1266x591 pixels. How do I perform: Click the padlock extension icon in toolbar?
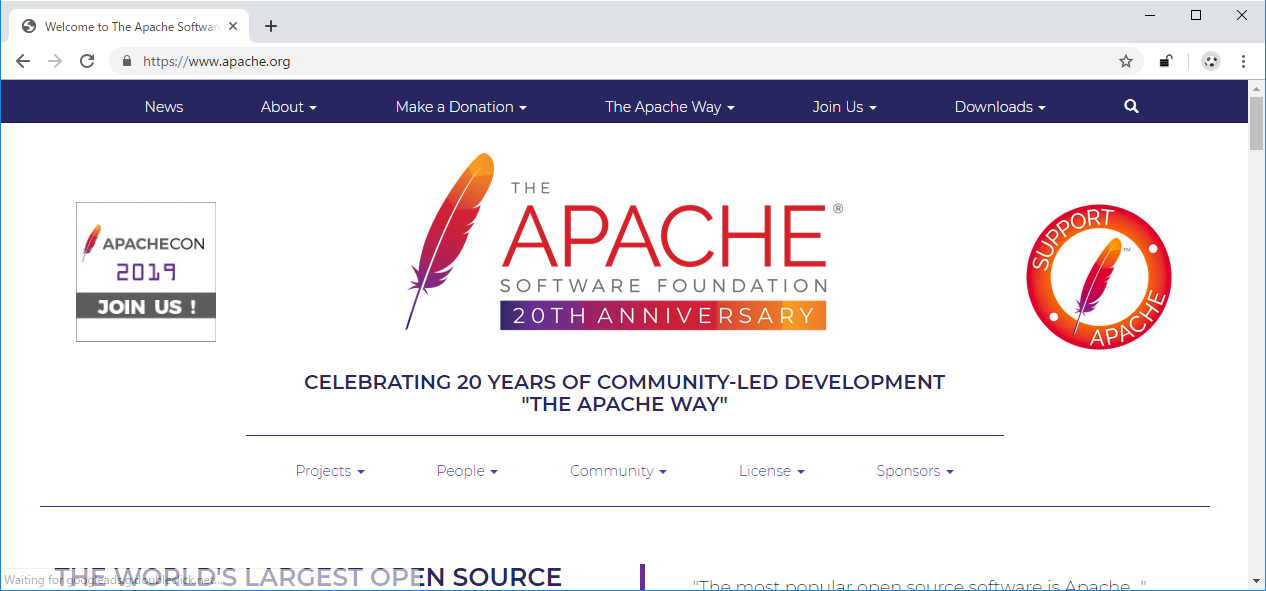pos(1166,61)
